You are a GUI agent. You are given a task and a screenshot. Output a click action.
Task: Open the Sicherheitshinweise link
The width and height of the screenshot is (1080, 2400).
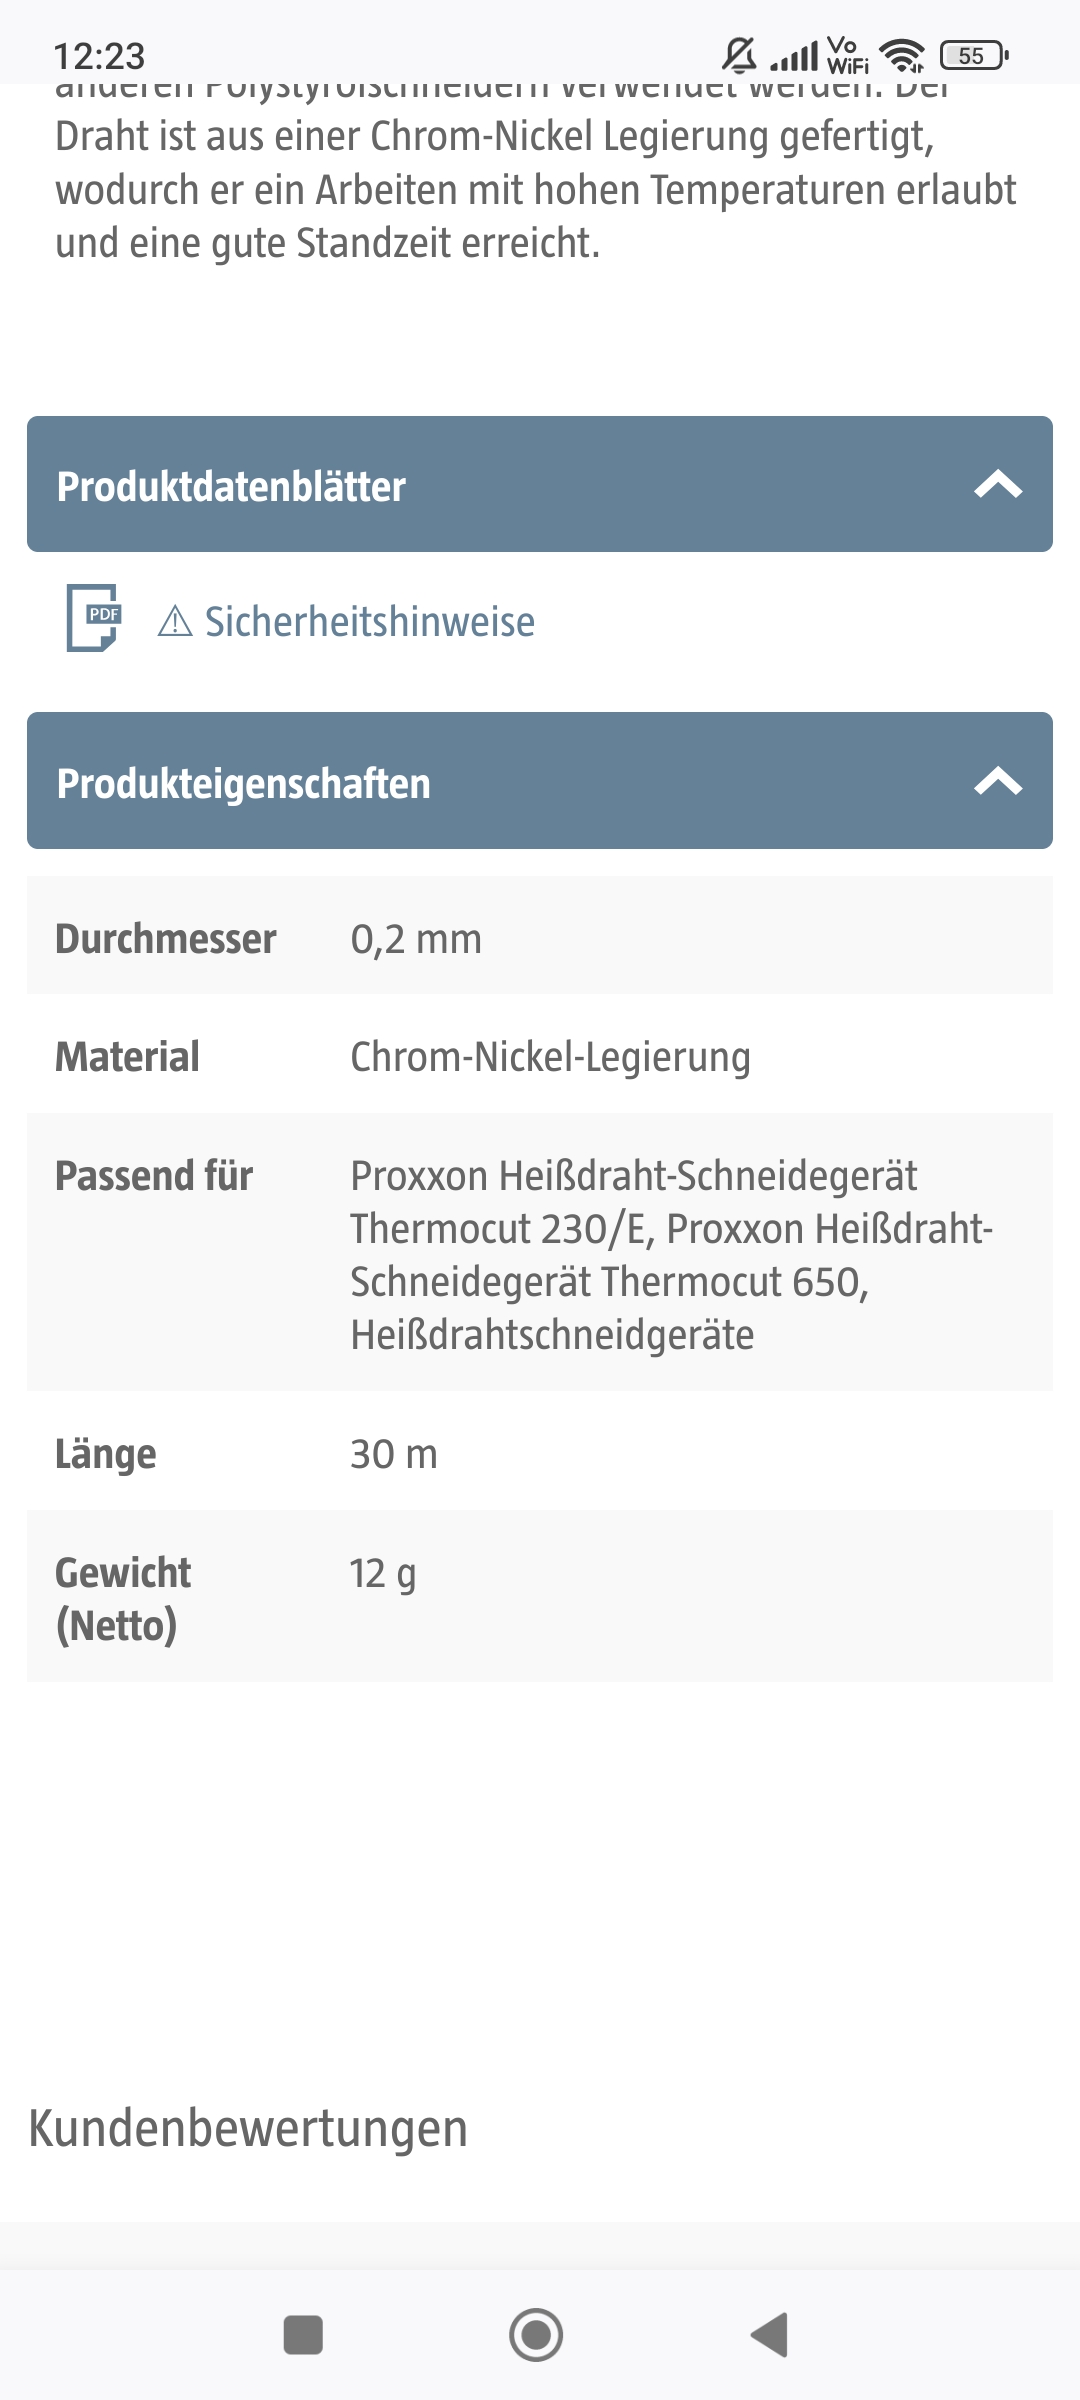pos(370,621)
